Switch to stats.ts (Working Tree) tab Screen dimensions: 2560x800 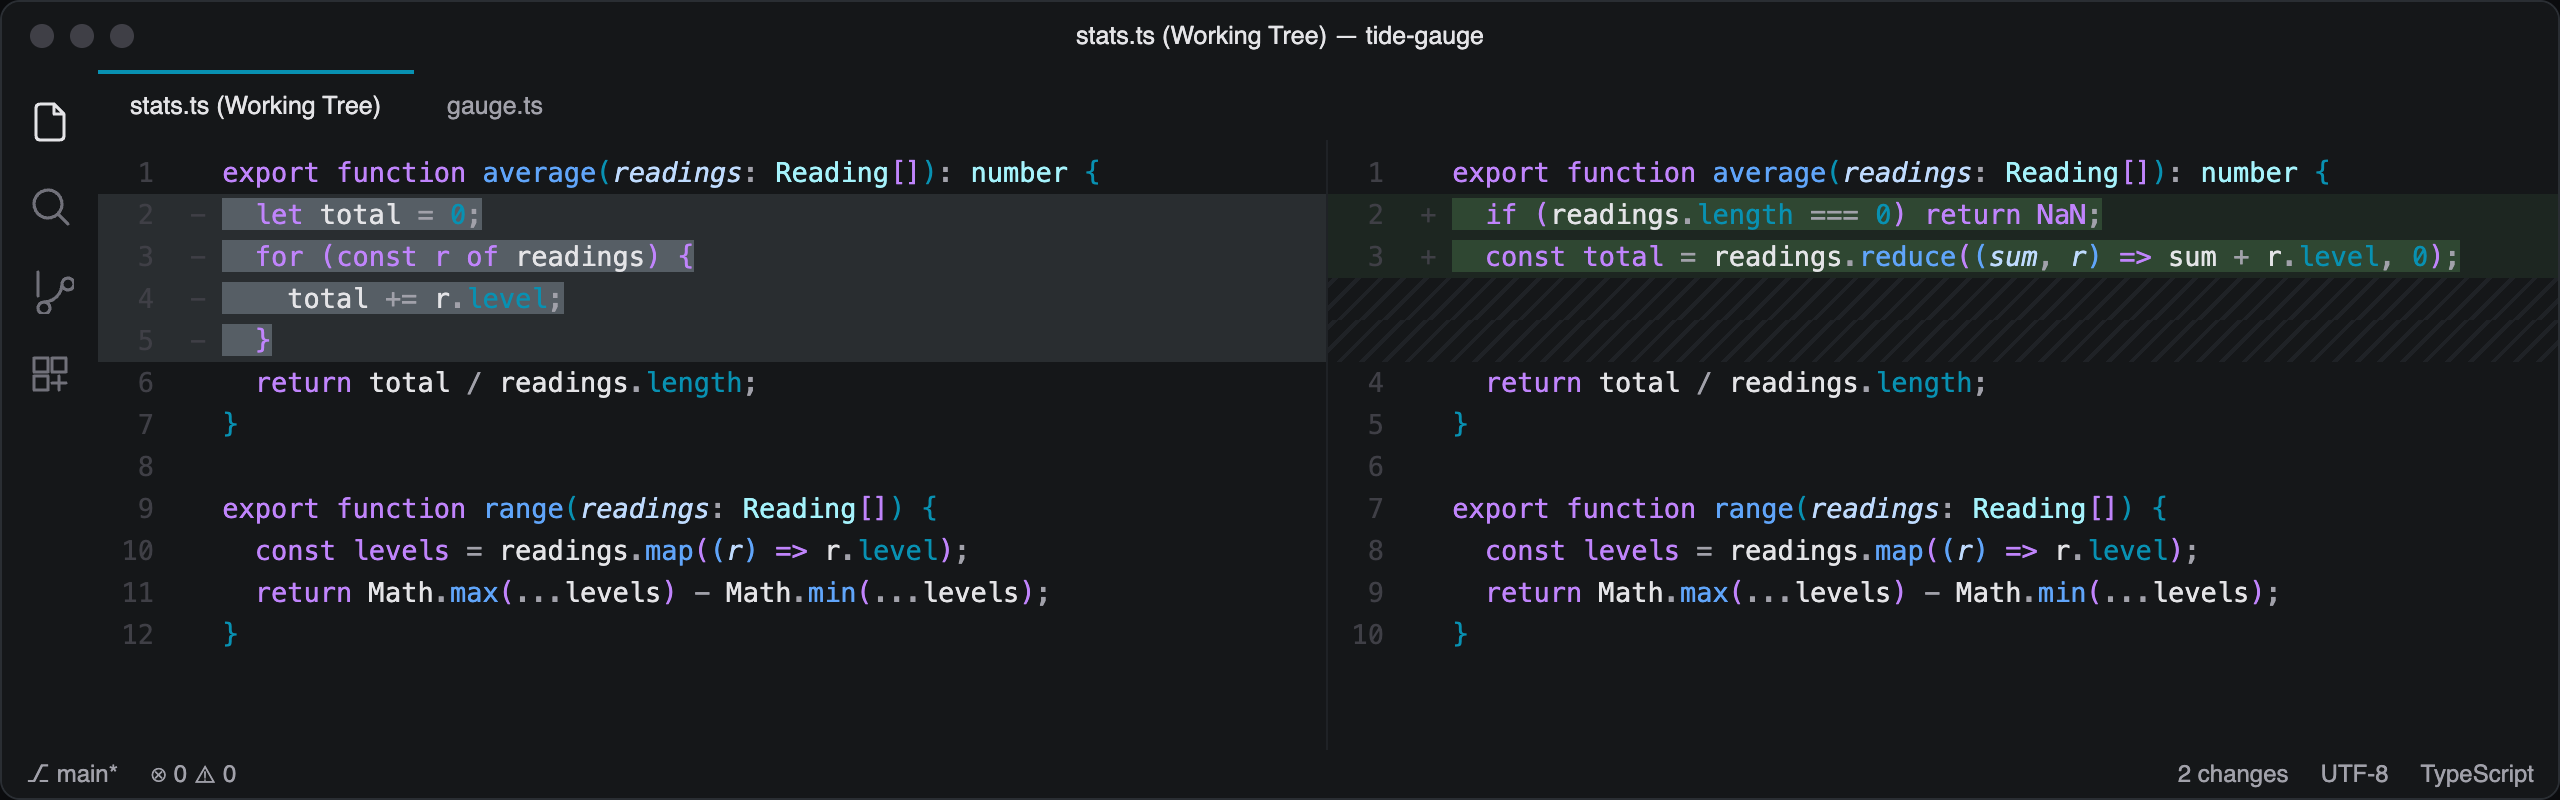255,106
